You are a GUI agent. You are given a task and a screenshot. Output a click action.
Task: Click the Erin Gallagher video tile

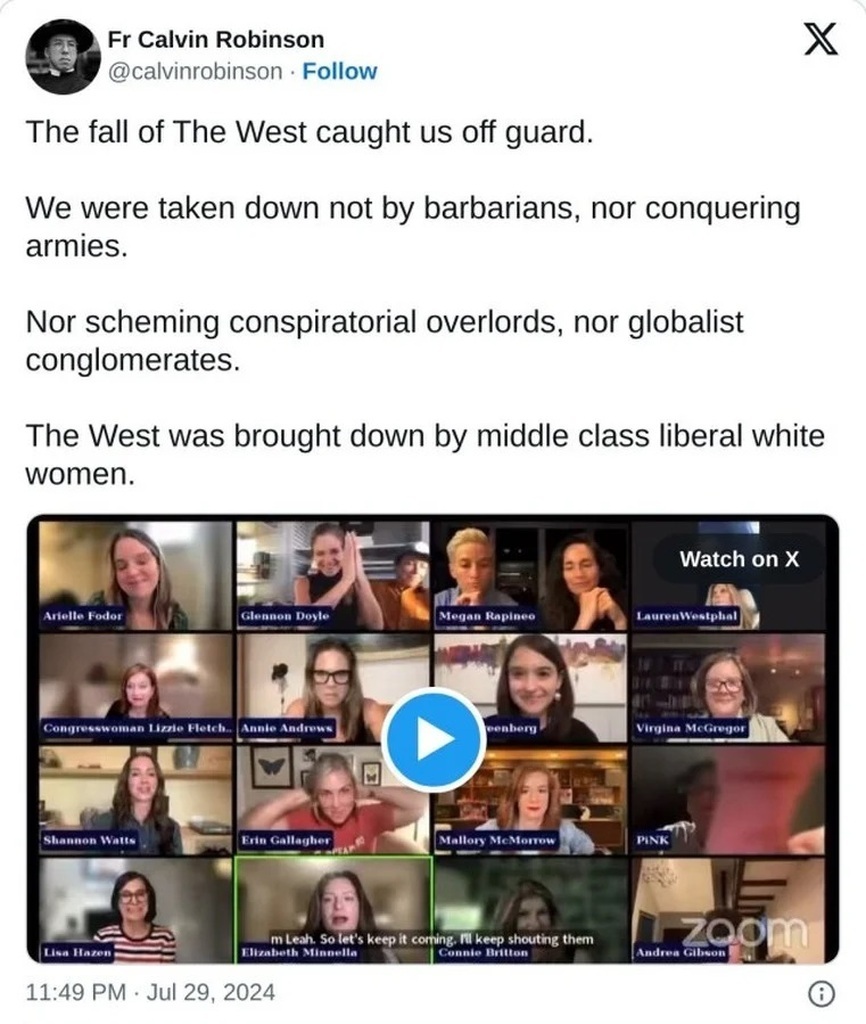coord(333,800)
